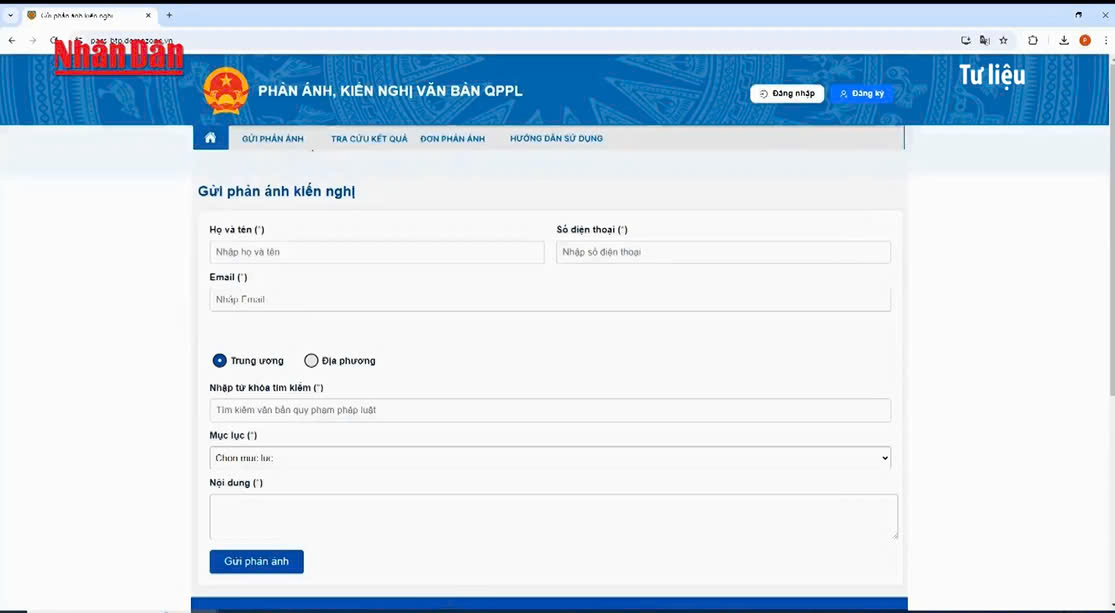This screenshot has height=613, width=1115.
Task: Focus the Họ và tên input field
Action: (x=377, y=252)
